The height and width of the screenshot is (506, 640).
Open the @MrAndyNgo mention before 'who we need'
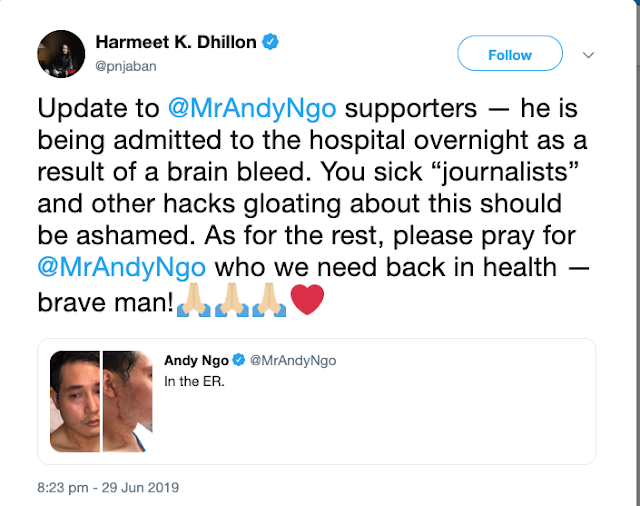122,268
